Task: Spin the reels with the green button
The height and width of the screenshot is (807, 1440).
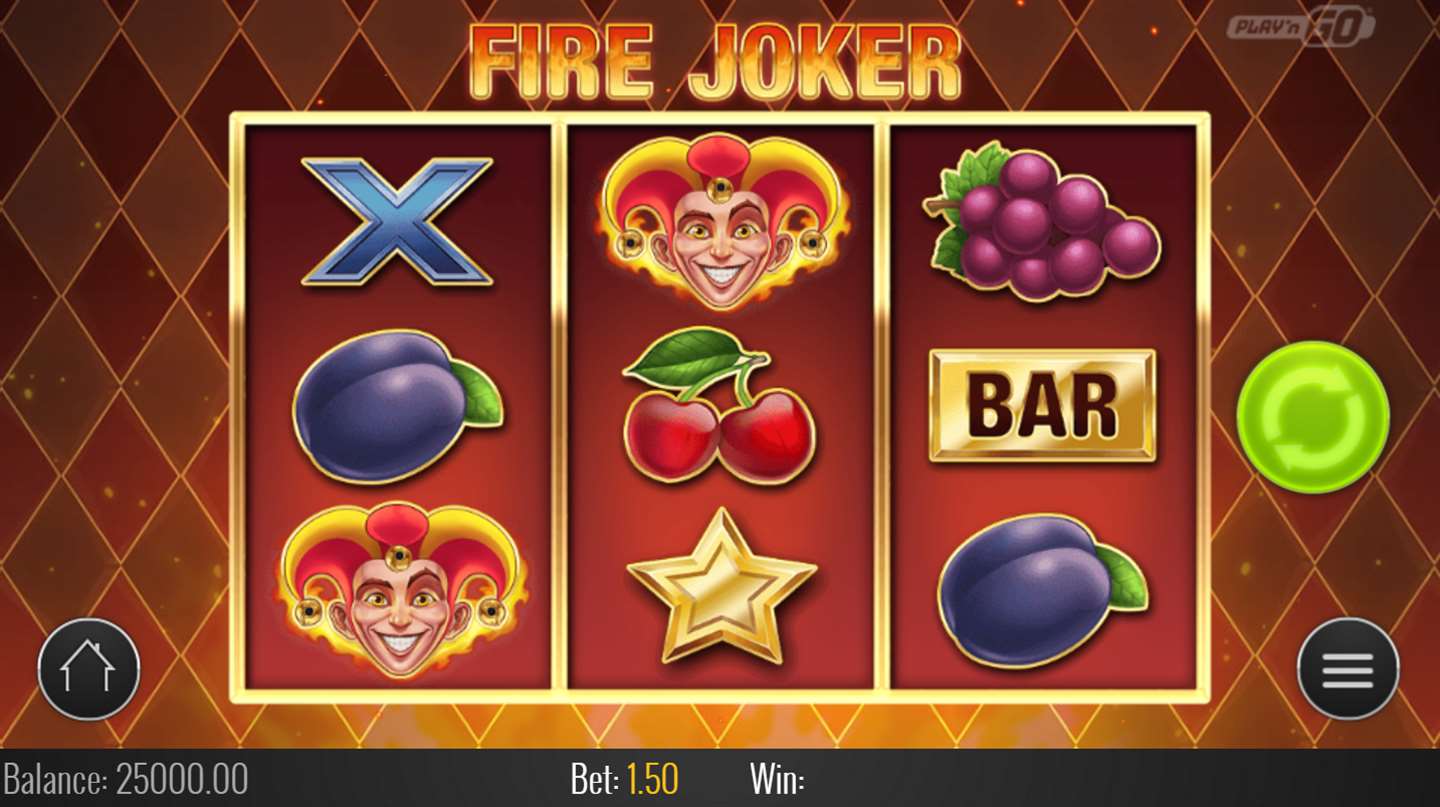Action: (x=1312, y=416)
